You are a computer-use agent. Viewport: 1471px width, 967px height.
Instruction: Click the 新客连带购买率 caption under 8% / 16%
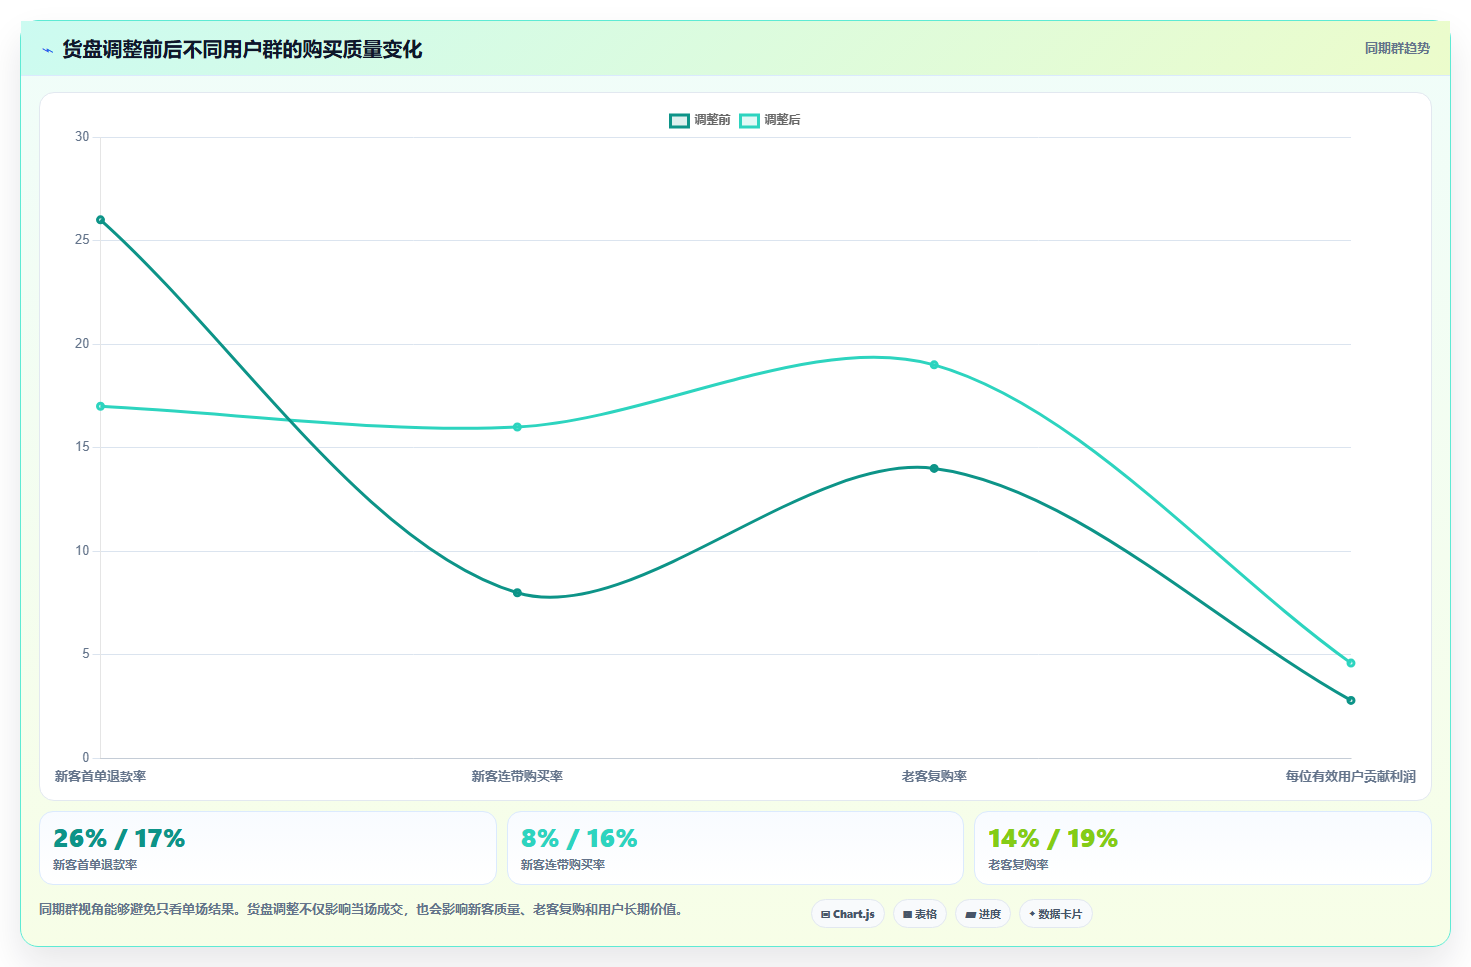(x=563, y=865)
